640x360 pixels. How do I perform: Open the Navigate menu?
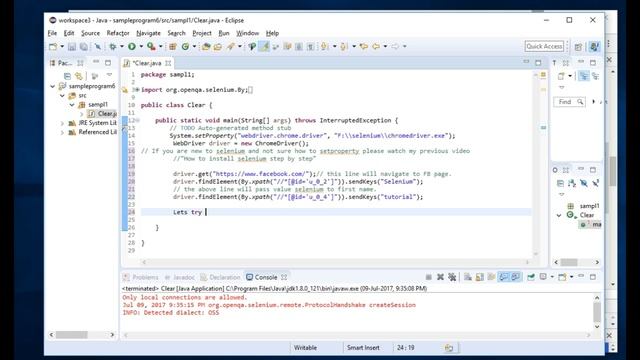[148, 33]
